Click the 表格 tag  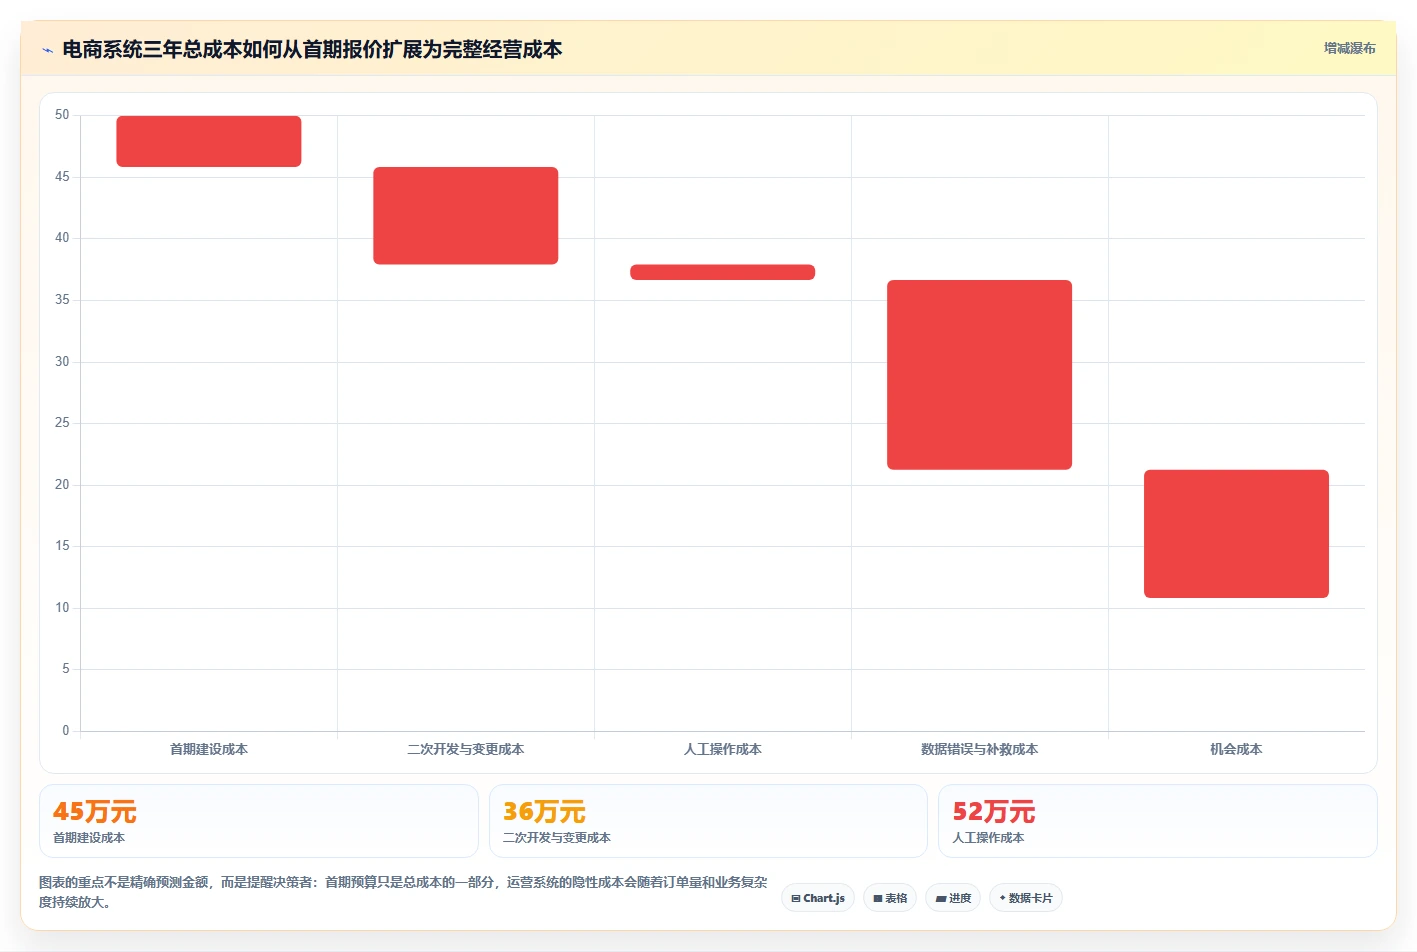pyautogui.click(x=890, y=898)
